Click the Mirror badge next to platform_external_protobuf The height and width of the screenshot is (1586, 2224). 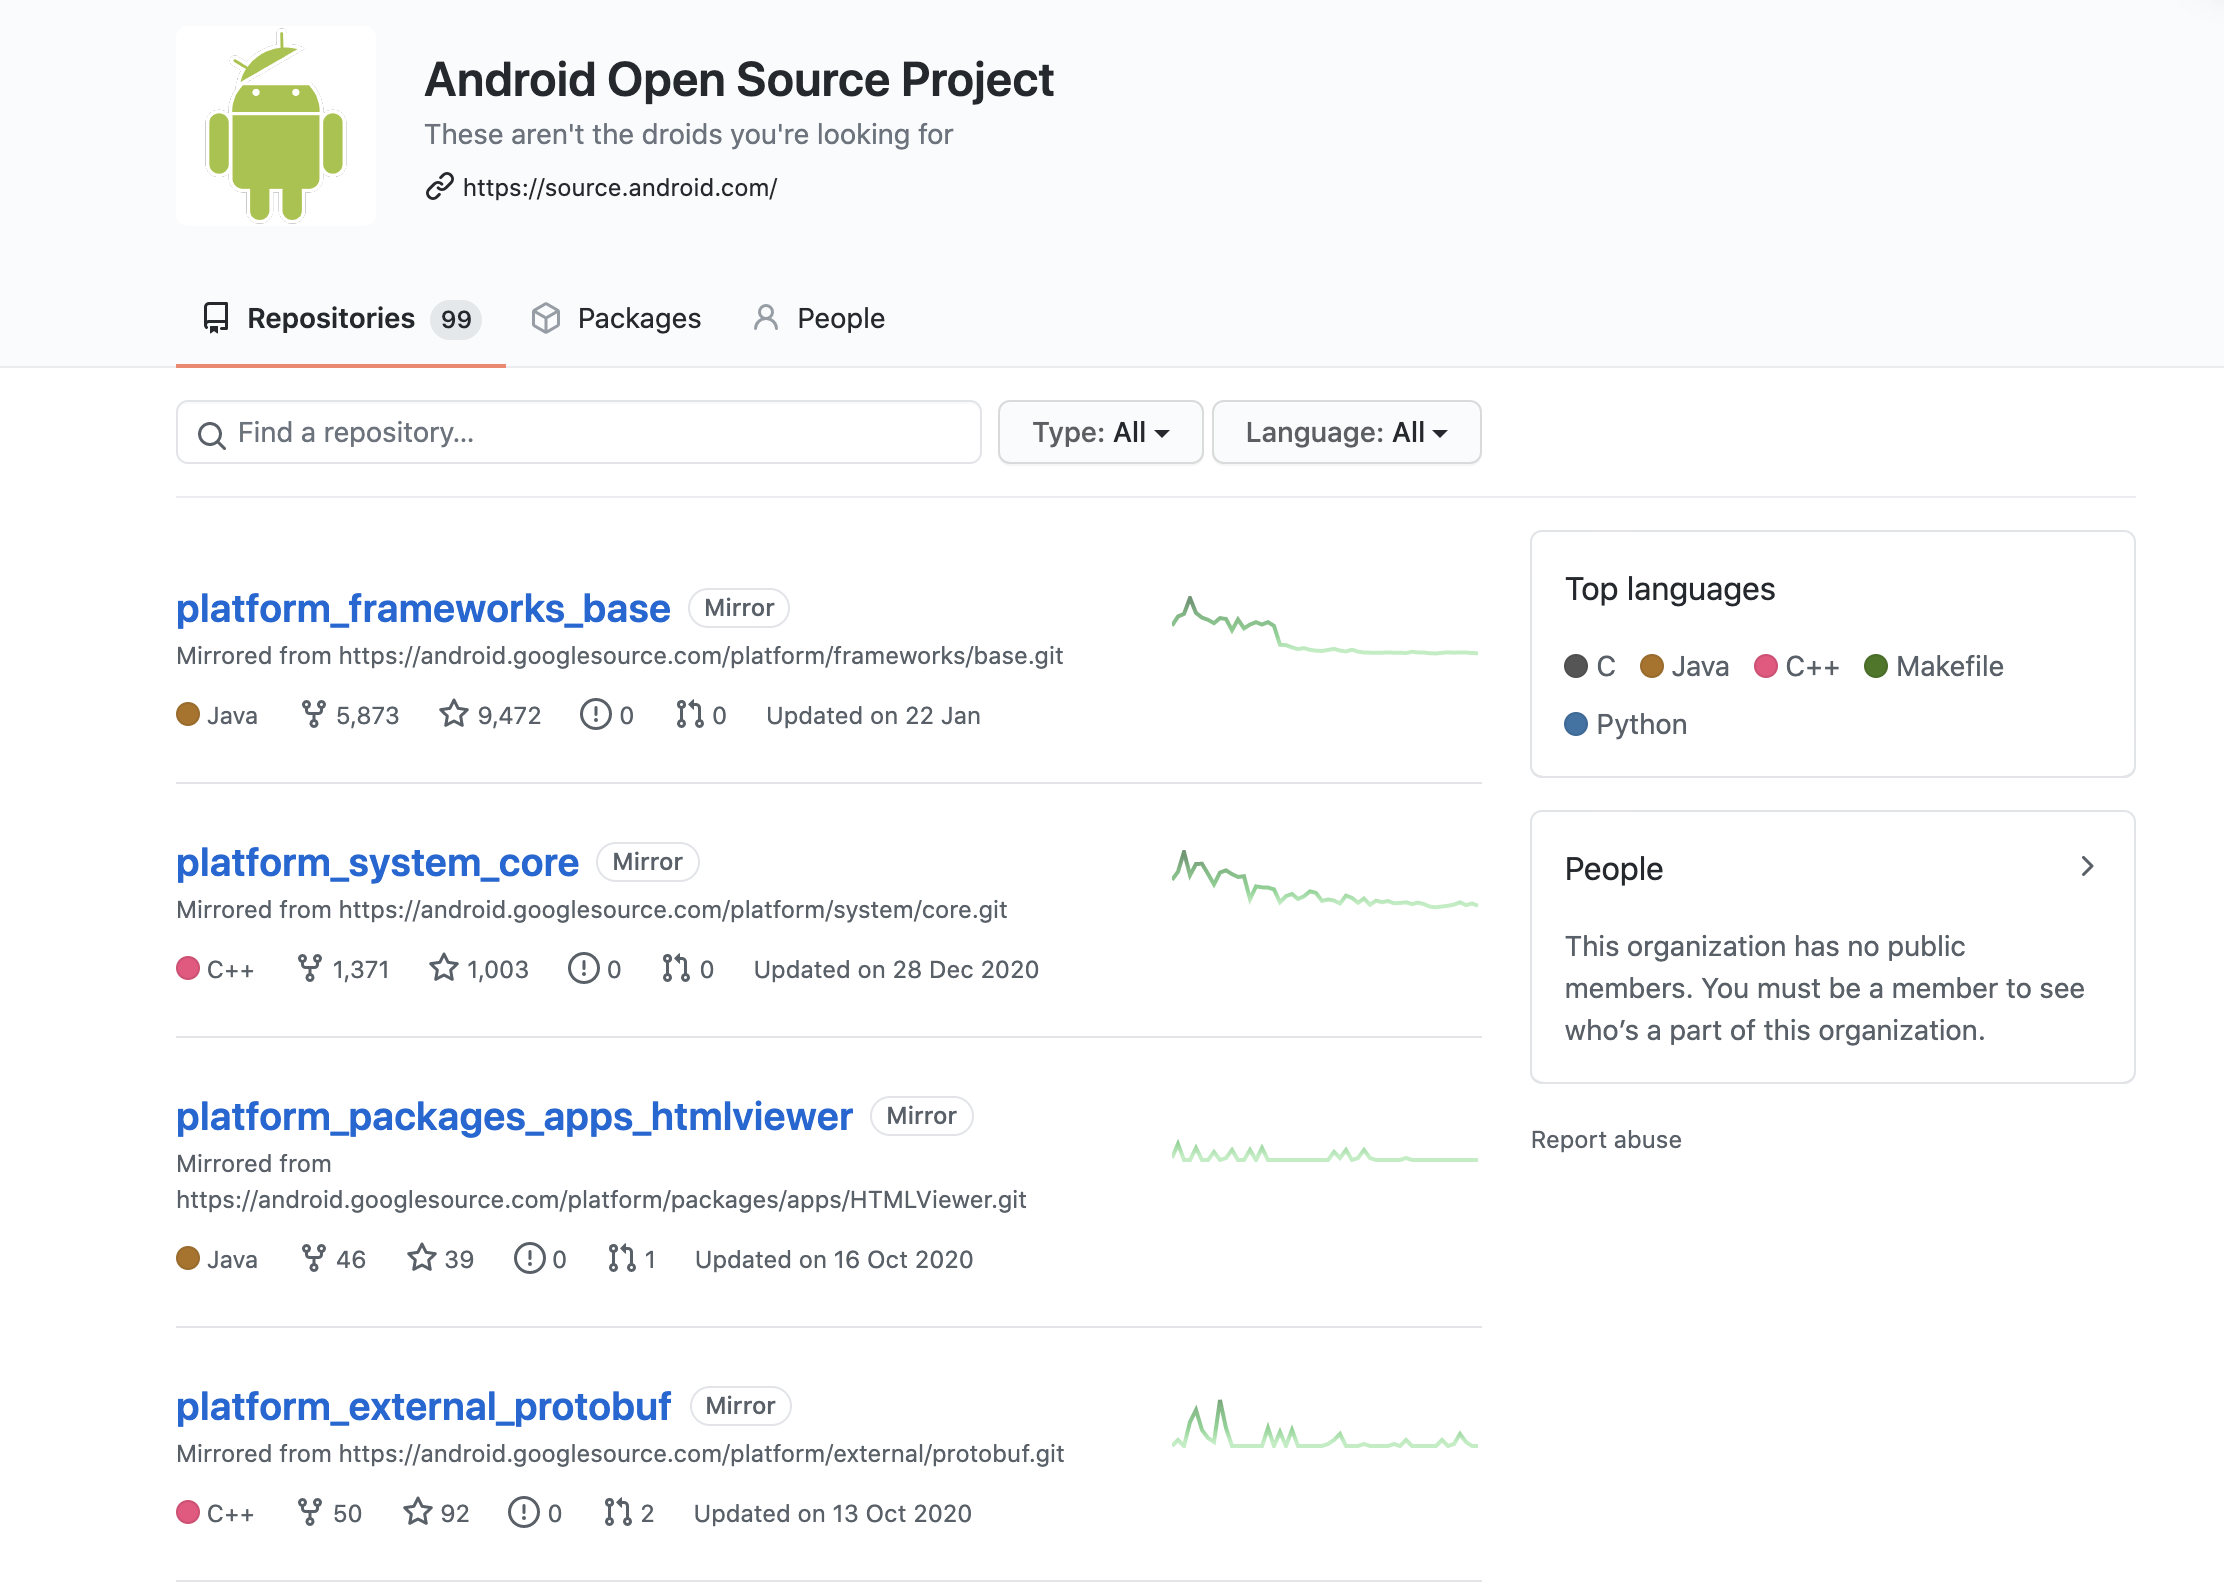[741, 1406]
